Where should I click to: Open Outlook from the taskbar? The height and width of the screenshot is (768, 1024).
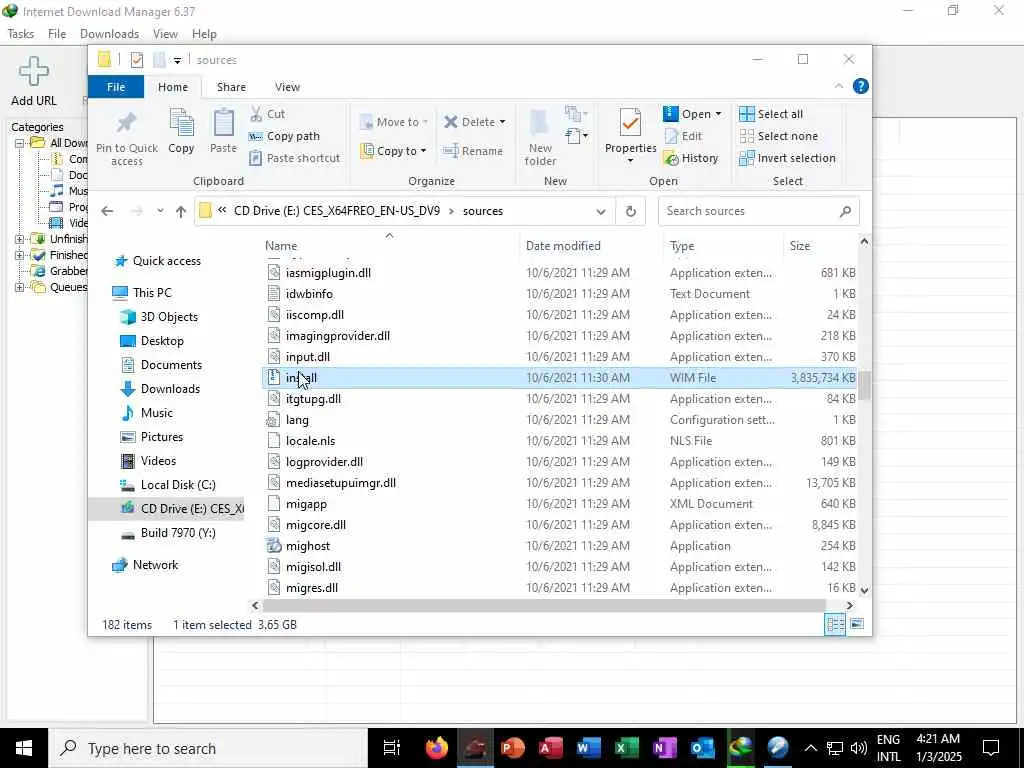[703, 748]
